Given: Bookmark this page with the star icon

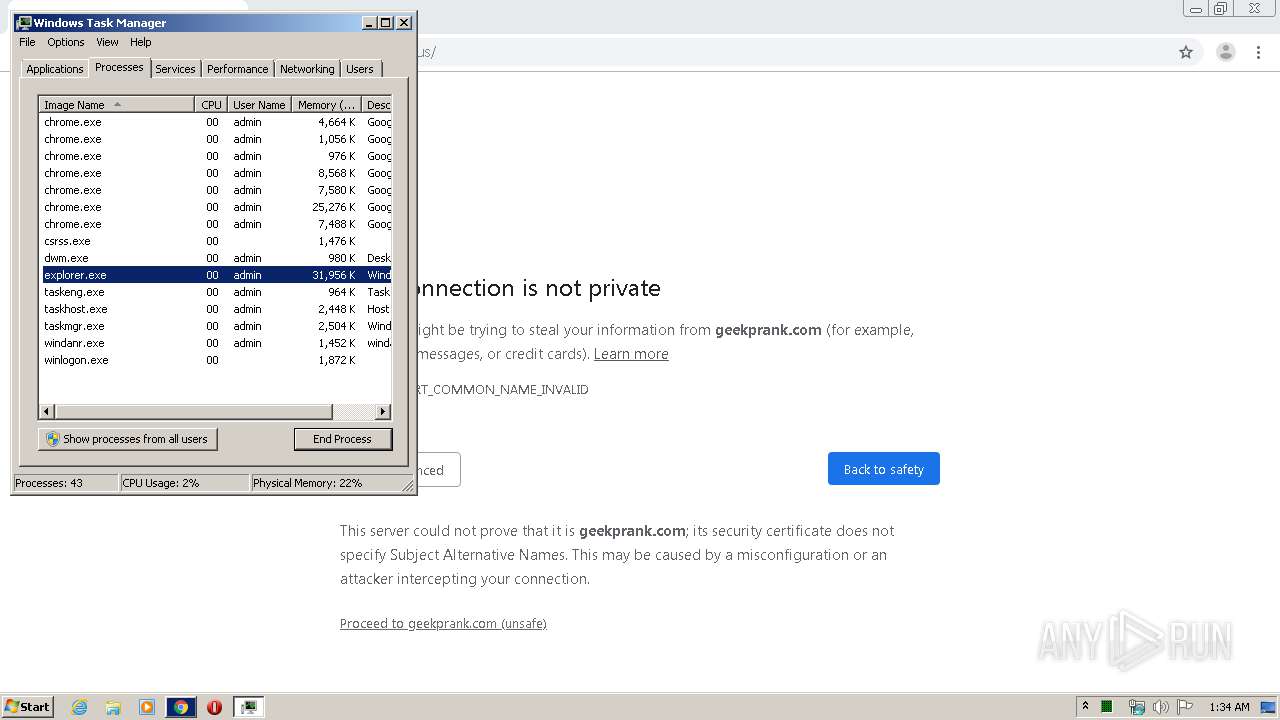Looking at the screenshot, I should 1186,52.
